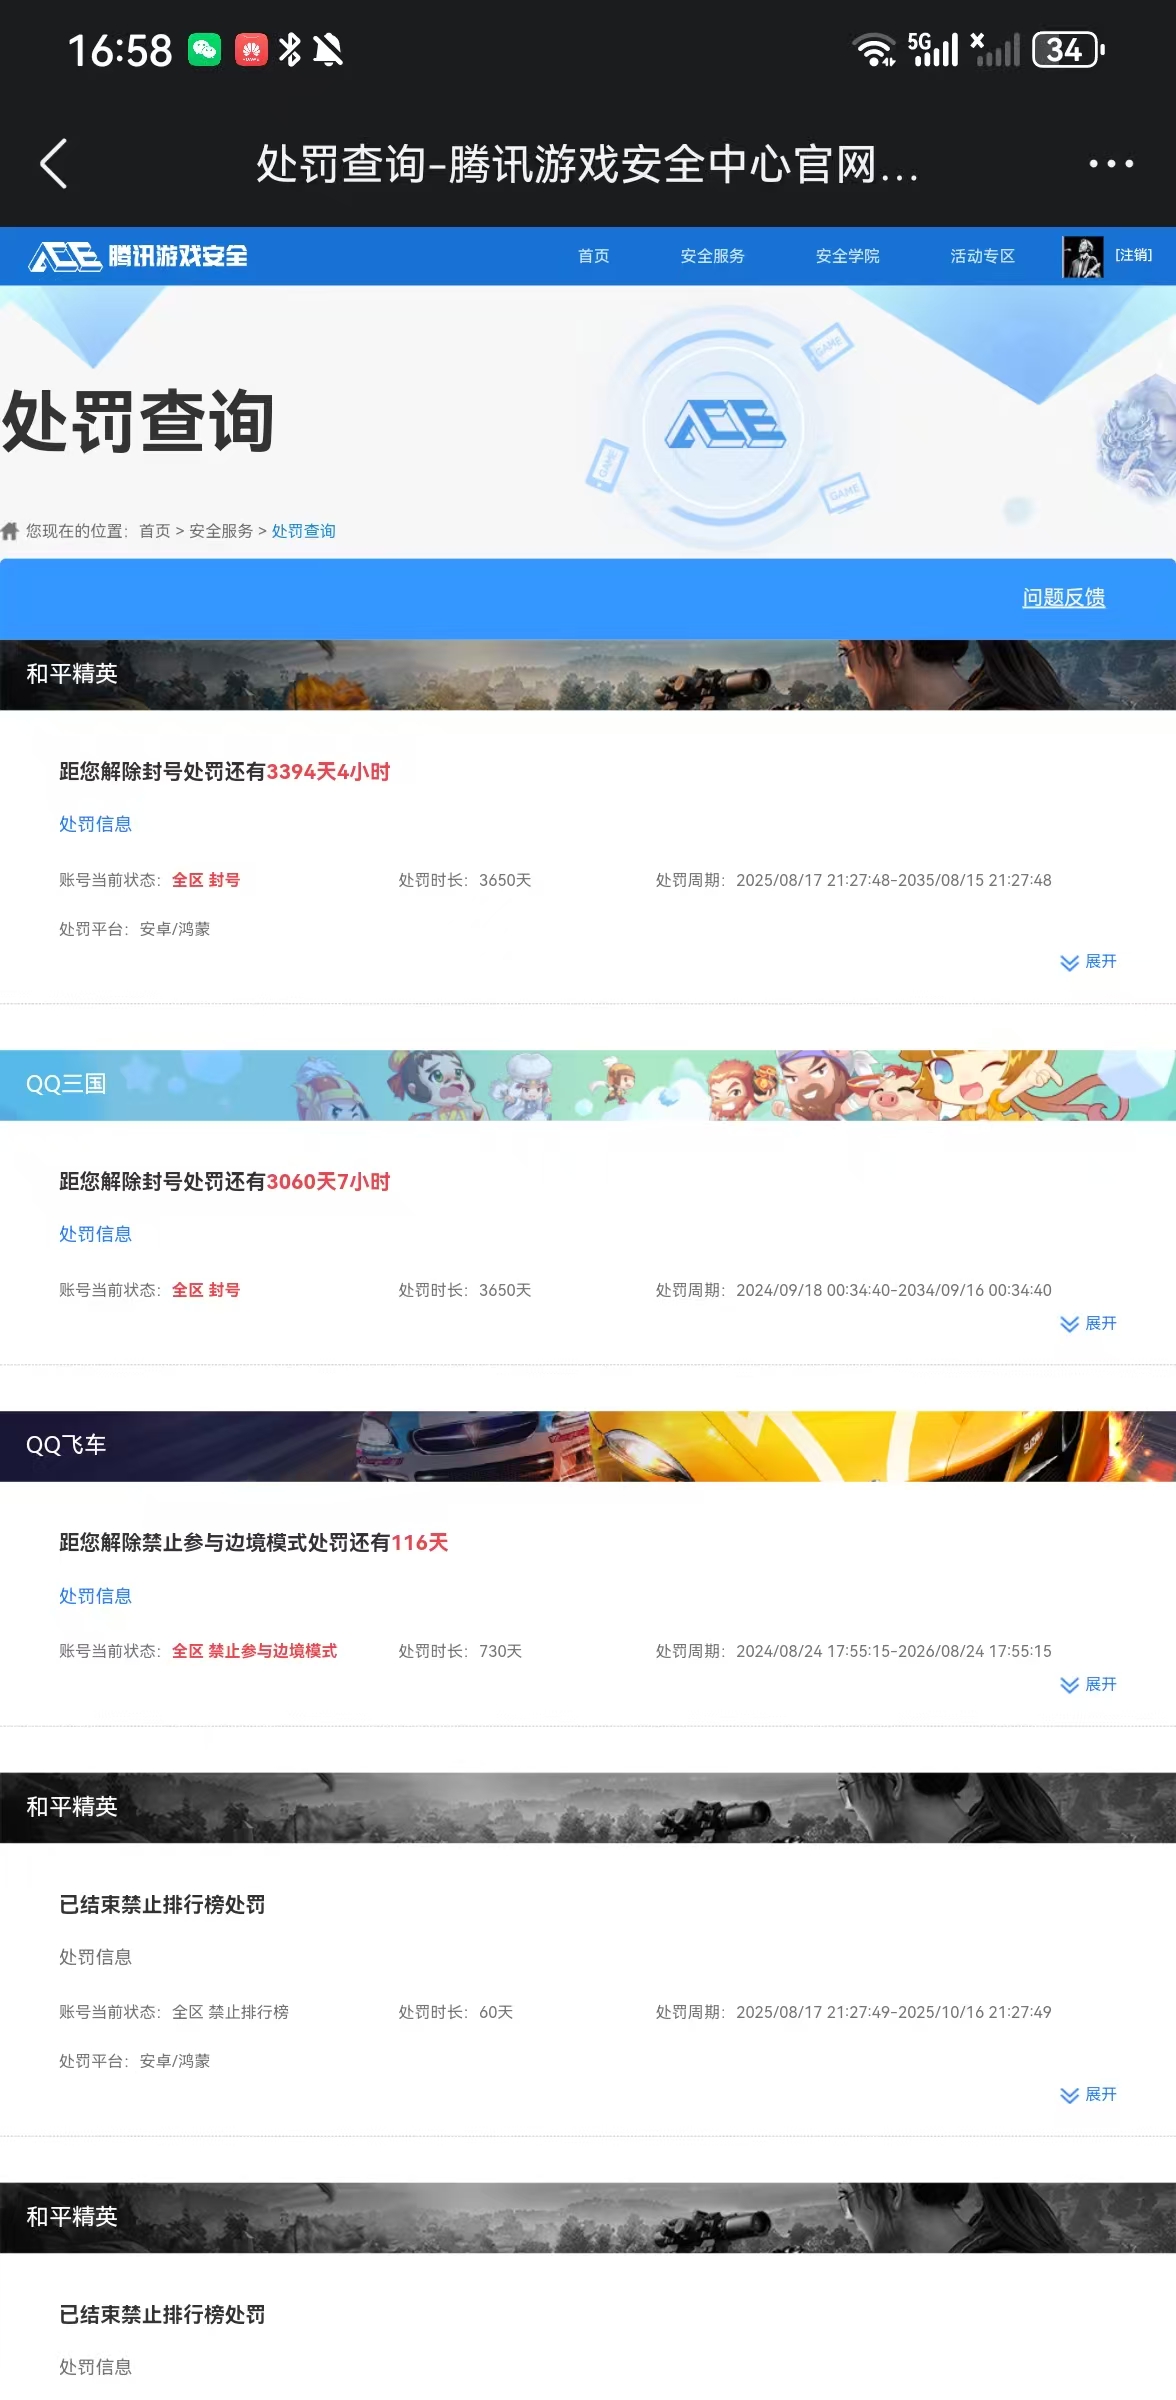
Task: Select the 处罚时长 60天 value
Action: (x=496, y=2012)
